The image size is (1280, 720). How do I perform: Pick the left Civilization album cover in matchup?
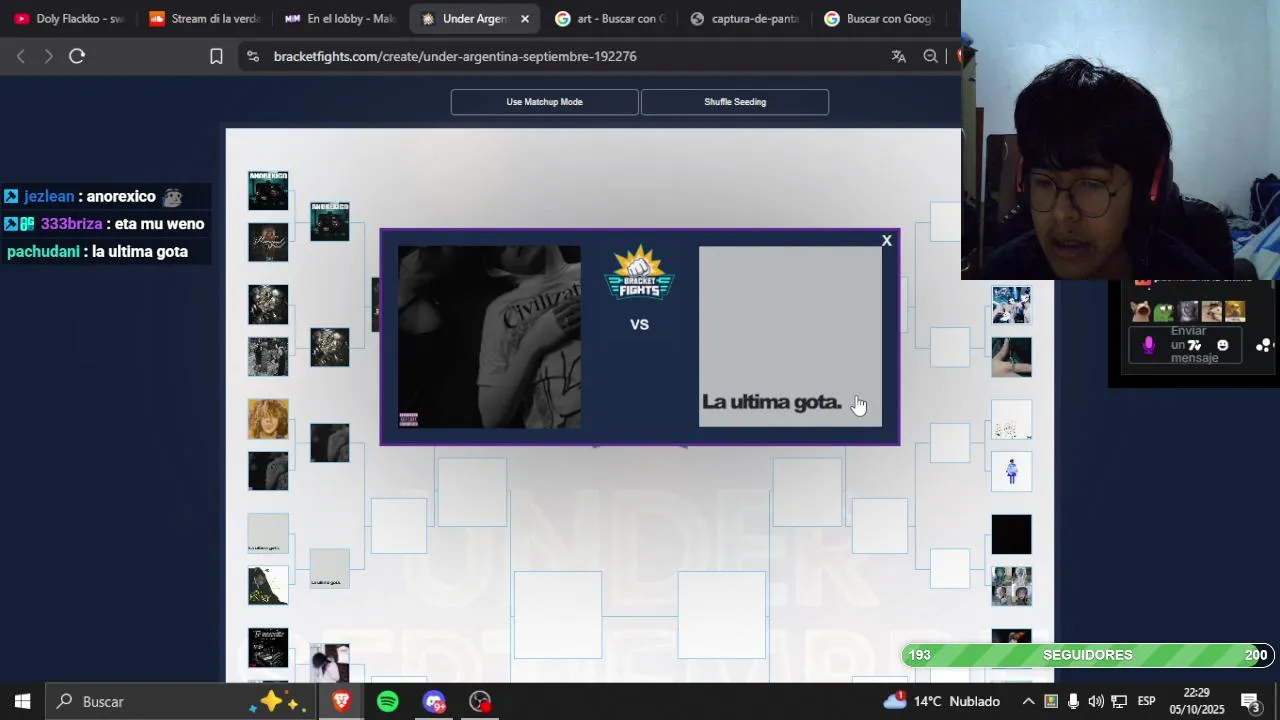(x=489, y=337)
